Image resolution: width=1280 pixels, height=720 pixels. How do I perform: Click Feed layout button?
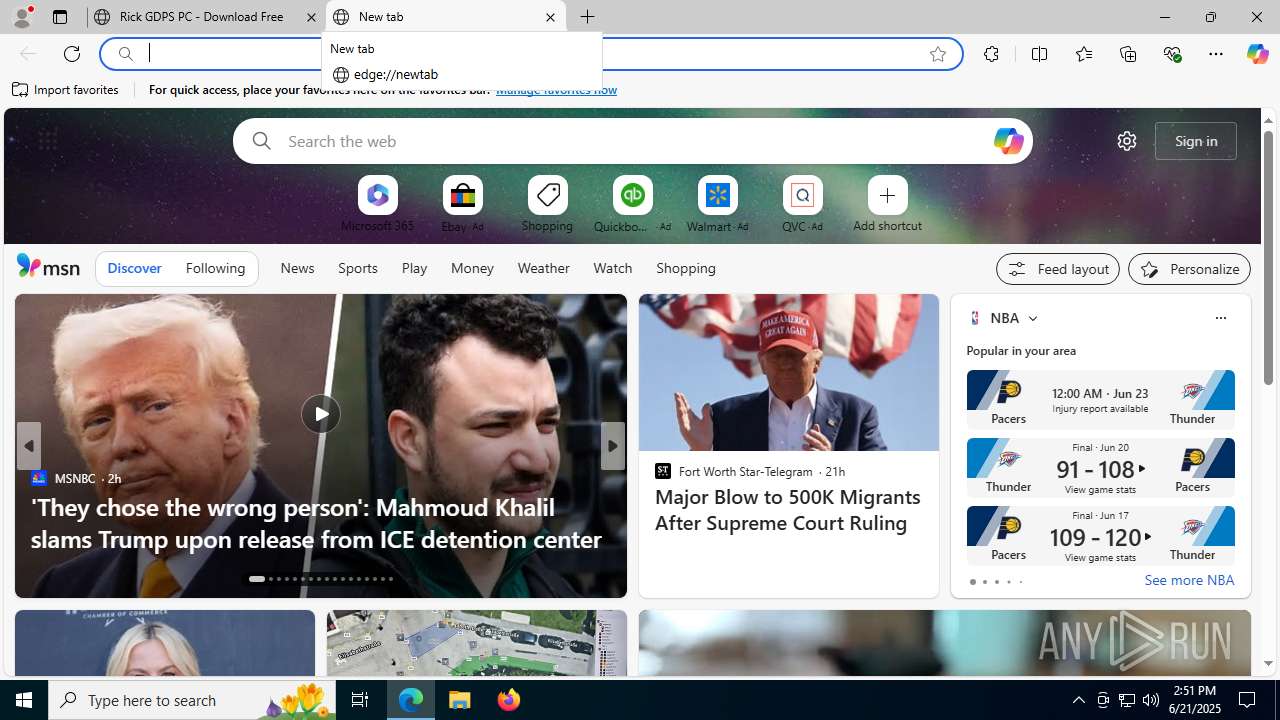pyautogui.click(x=1057, y=269)
